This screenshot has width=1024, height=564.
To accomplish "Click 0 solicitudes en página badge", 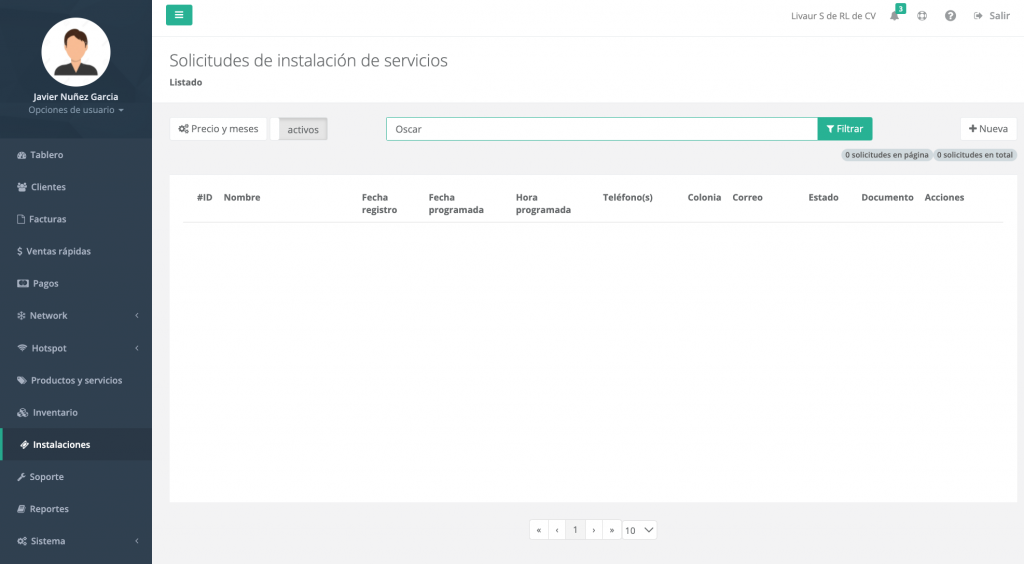I will coord(886,155).
